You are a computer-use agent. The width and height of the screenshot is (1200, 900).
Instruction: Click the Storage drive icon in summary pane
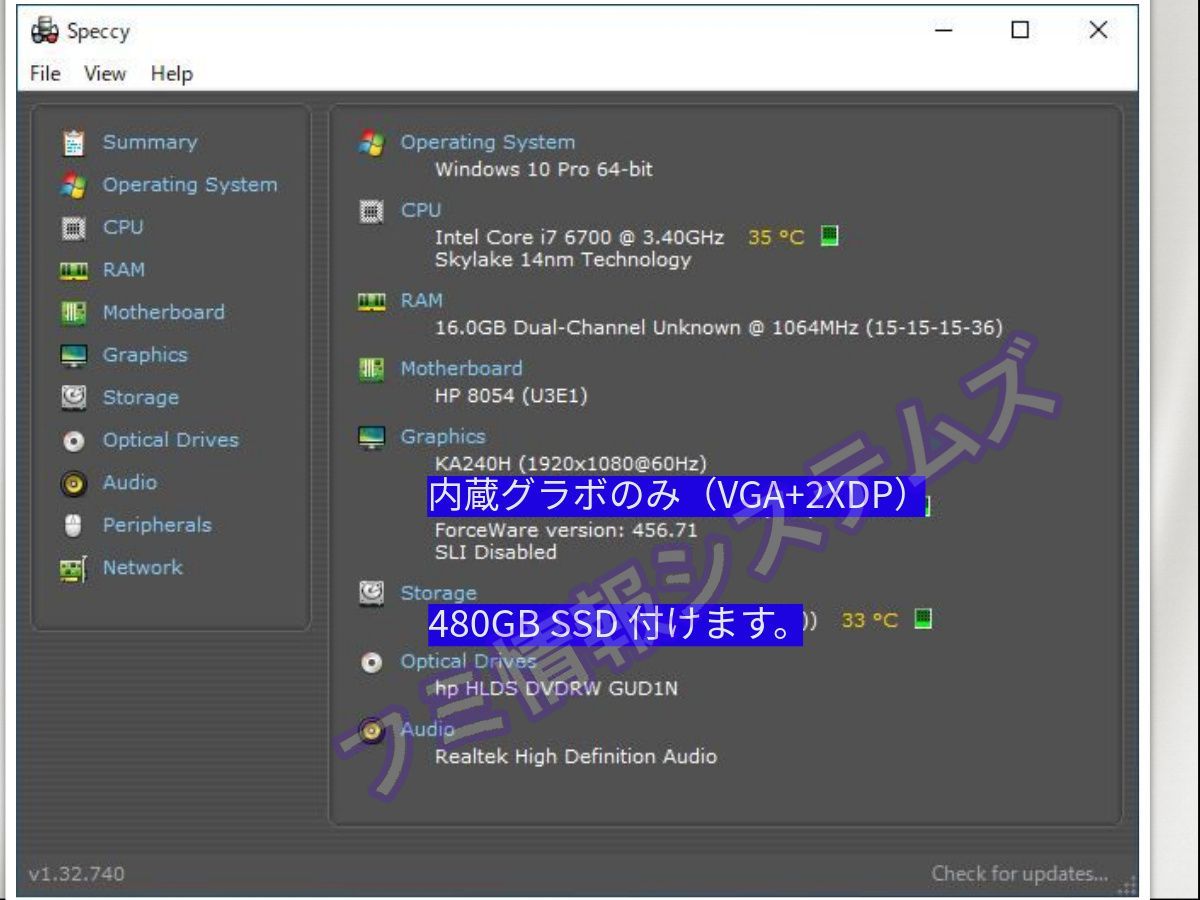[371, 593]
